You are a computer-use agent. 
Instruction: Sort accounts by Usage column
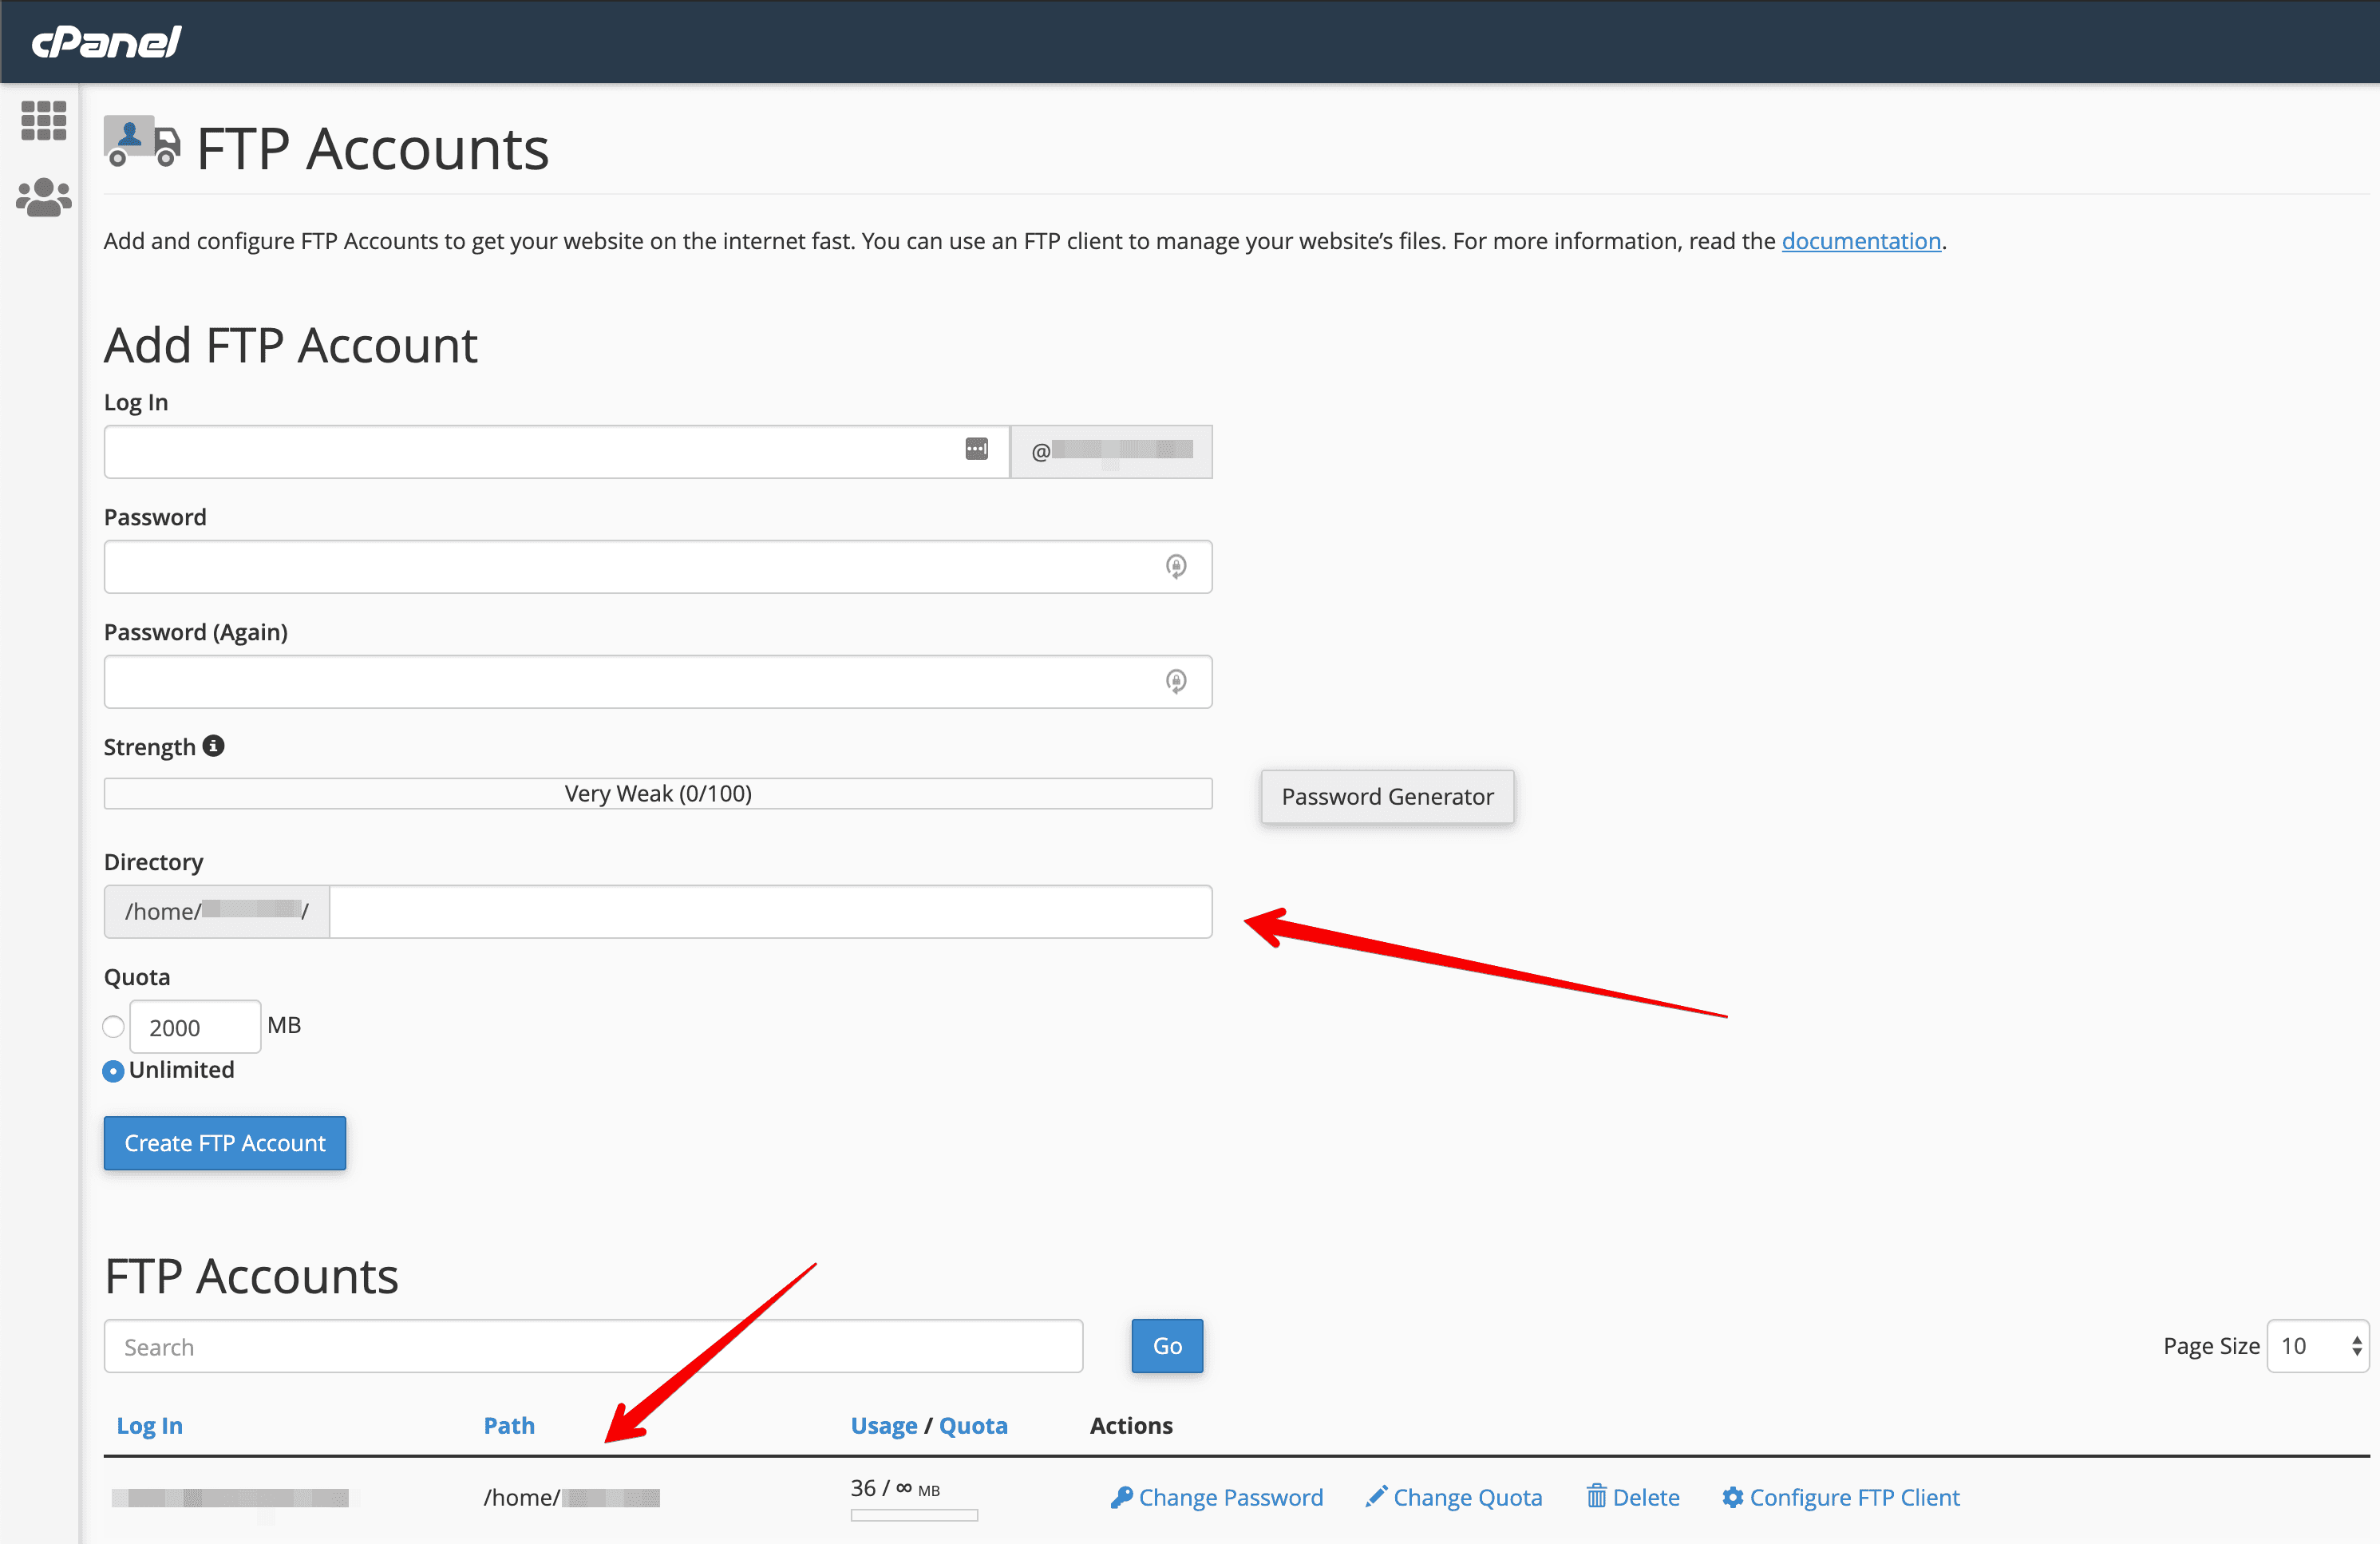click(x=884, y=1426)
